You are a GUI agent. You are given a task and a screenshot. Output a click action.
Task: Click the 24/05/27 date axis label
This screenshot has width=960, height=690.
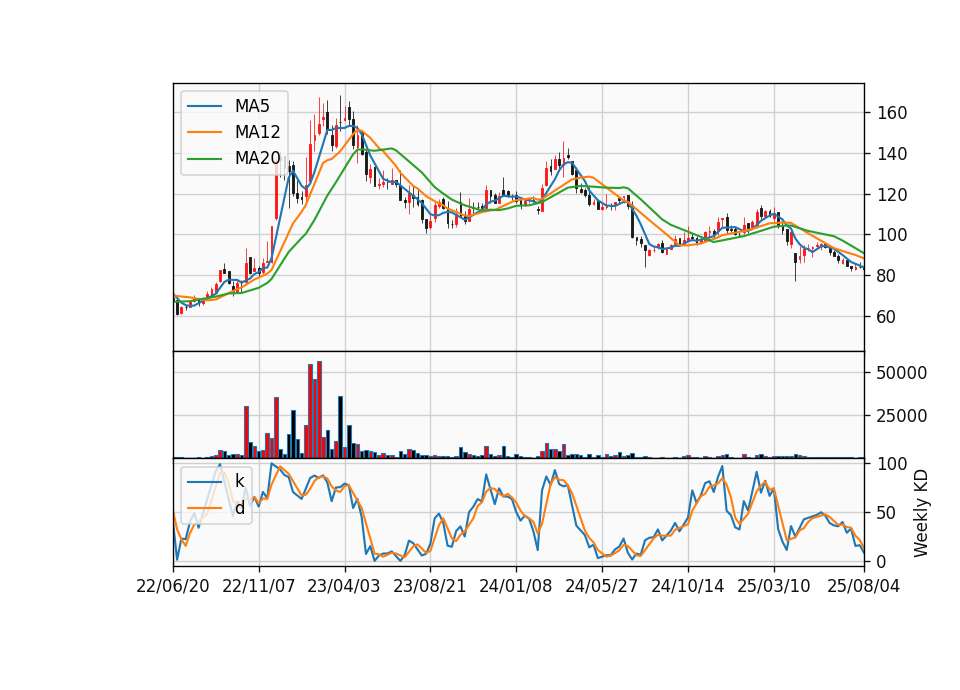(601, 586)
